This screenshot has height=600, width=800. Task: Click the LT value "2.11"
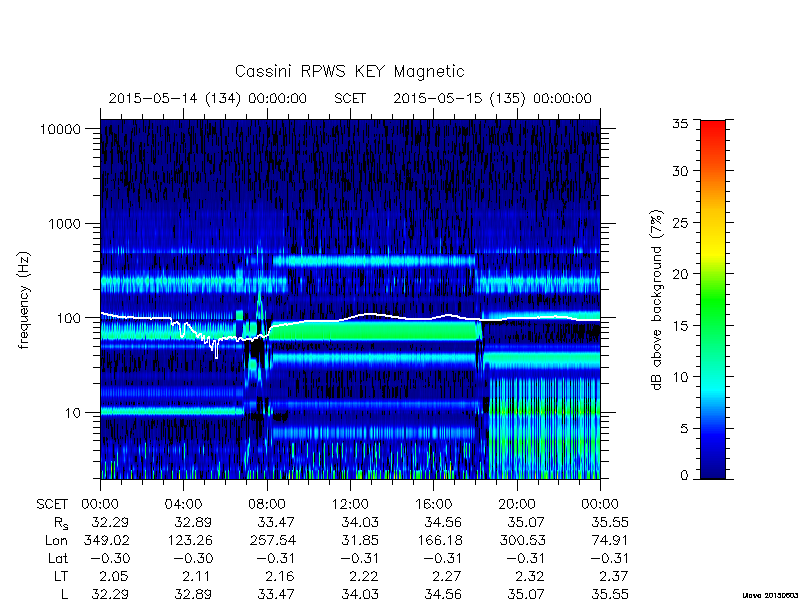click(x=197, y=577)
